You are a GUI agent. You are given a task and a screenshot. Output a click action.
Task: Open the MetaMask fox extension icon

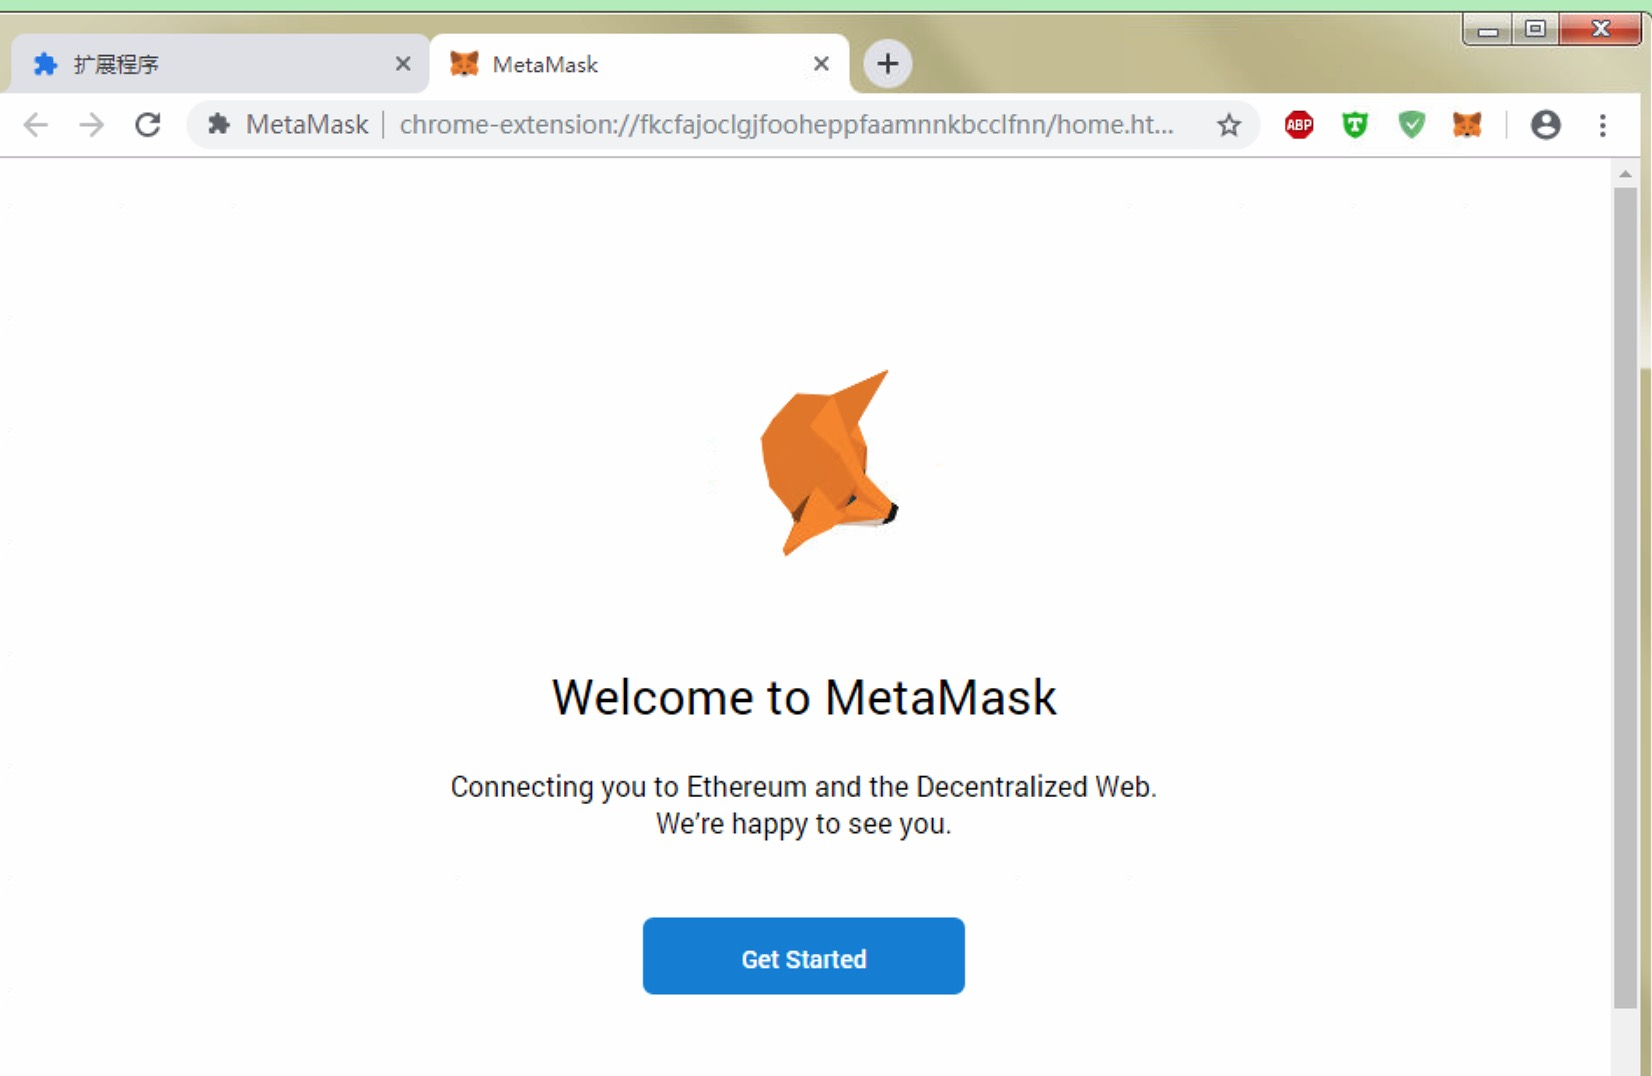coord(1466,124)
